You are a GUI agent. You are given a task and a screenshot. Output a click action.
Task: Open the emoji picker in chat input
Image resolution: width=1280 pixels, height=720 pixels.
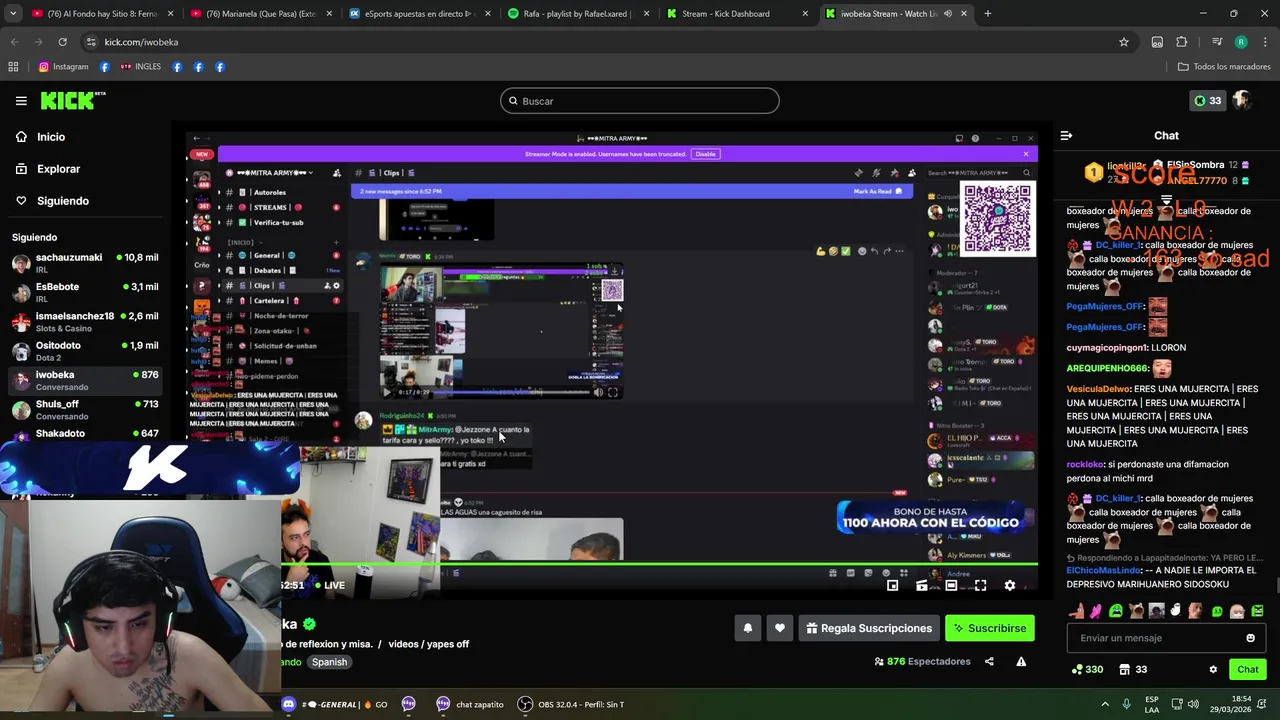1250,638
